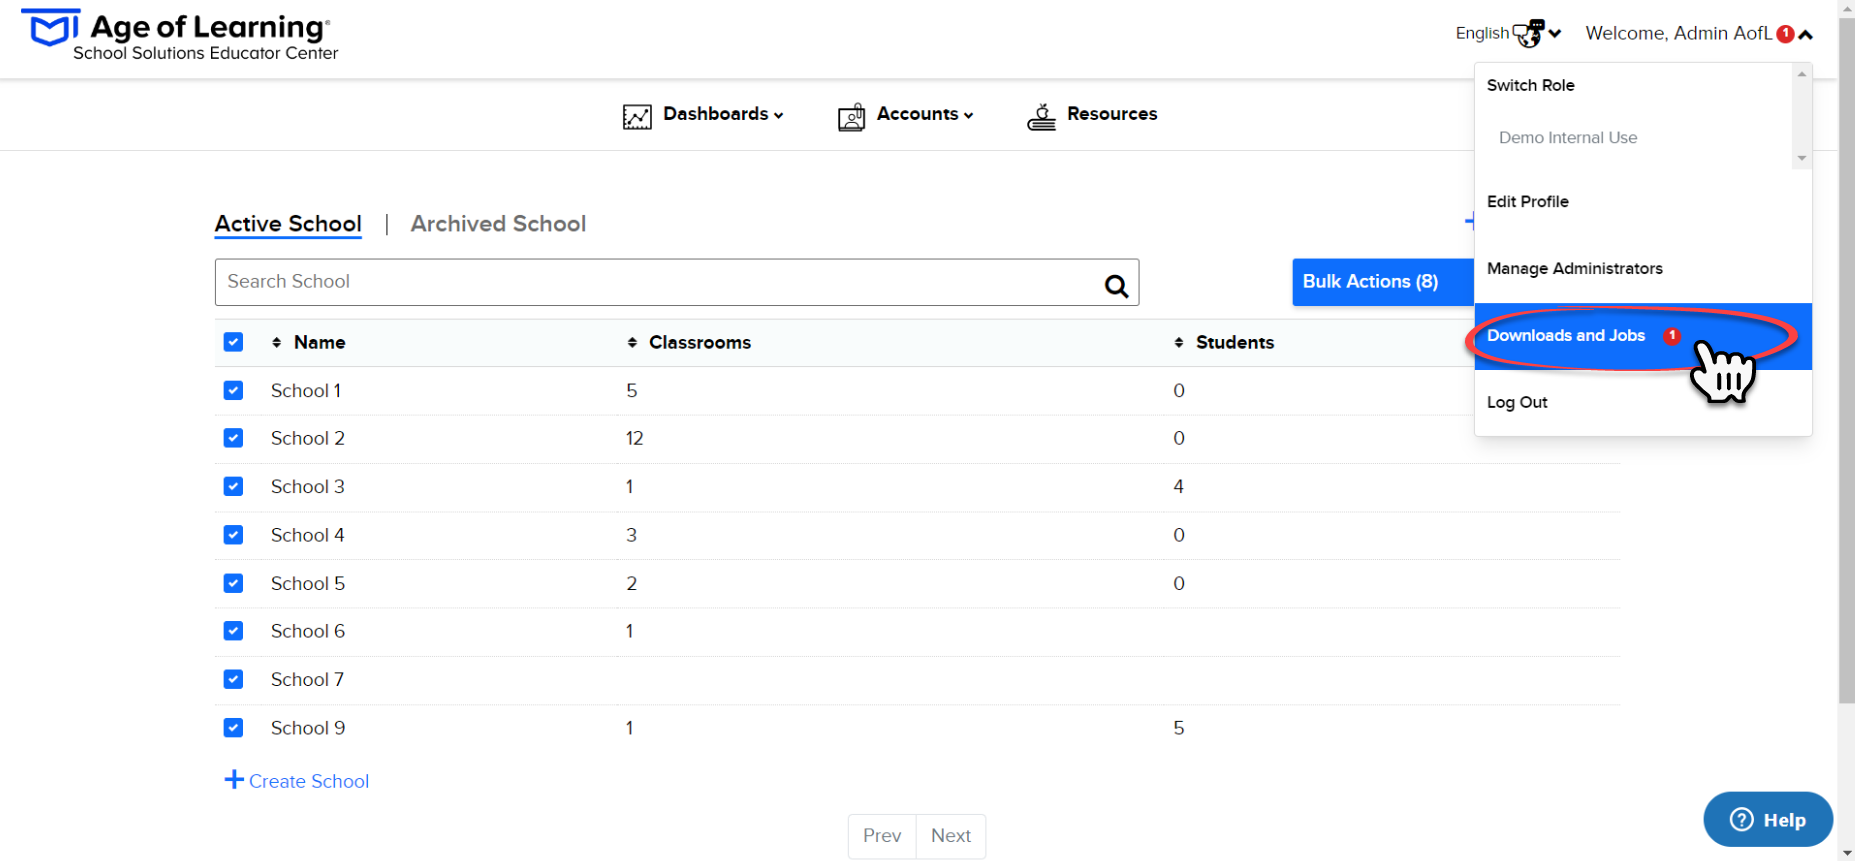Image resolution: width=1855 pixels, height=861 pixels.
Task: Click the Classrooms column header text
Action: coord(700,342)
